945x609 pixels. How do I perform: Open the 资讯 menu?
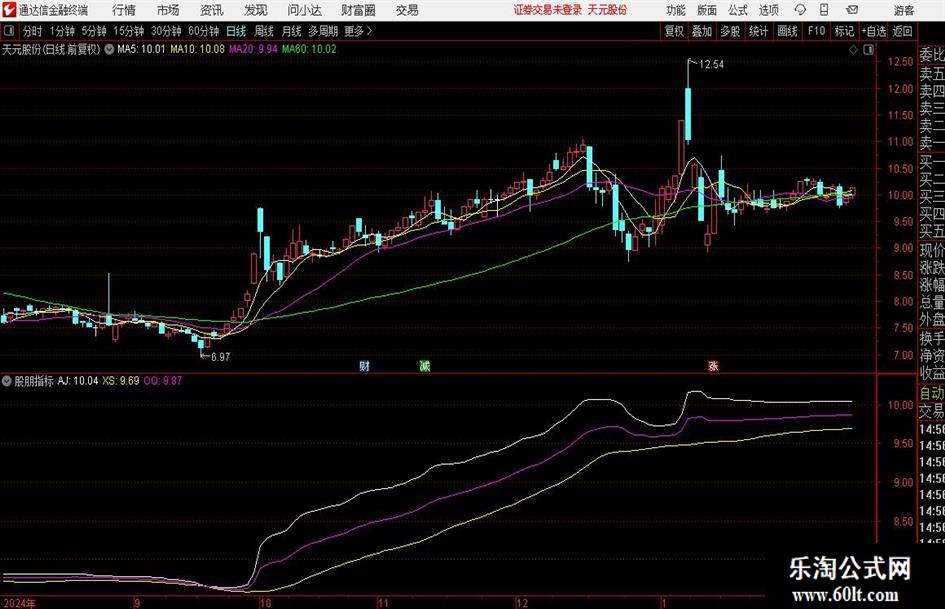(x=211, y=10)
